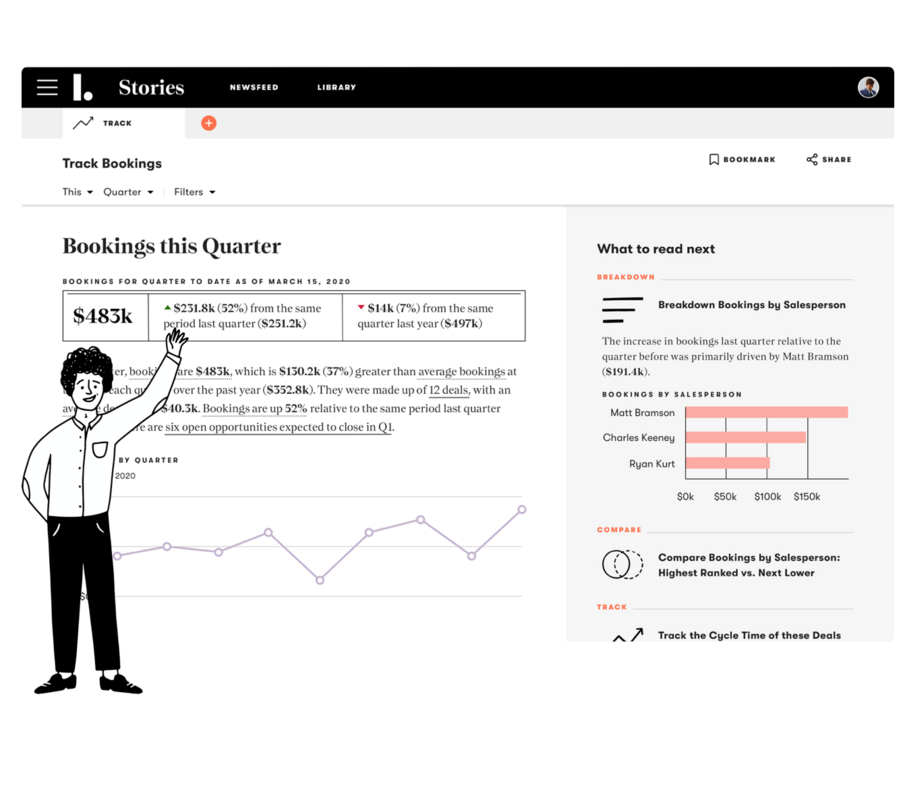Click the Share icon
901x800 pixels.
[x=812, y=158]
